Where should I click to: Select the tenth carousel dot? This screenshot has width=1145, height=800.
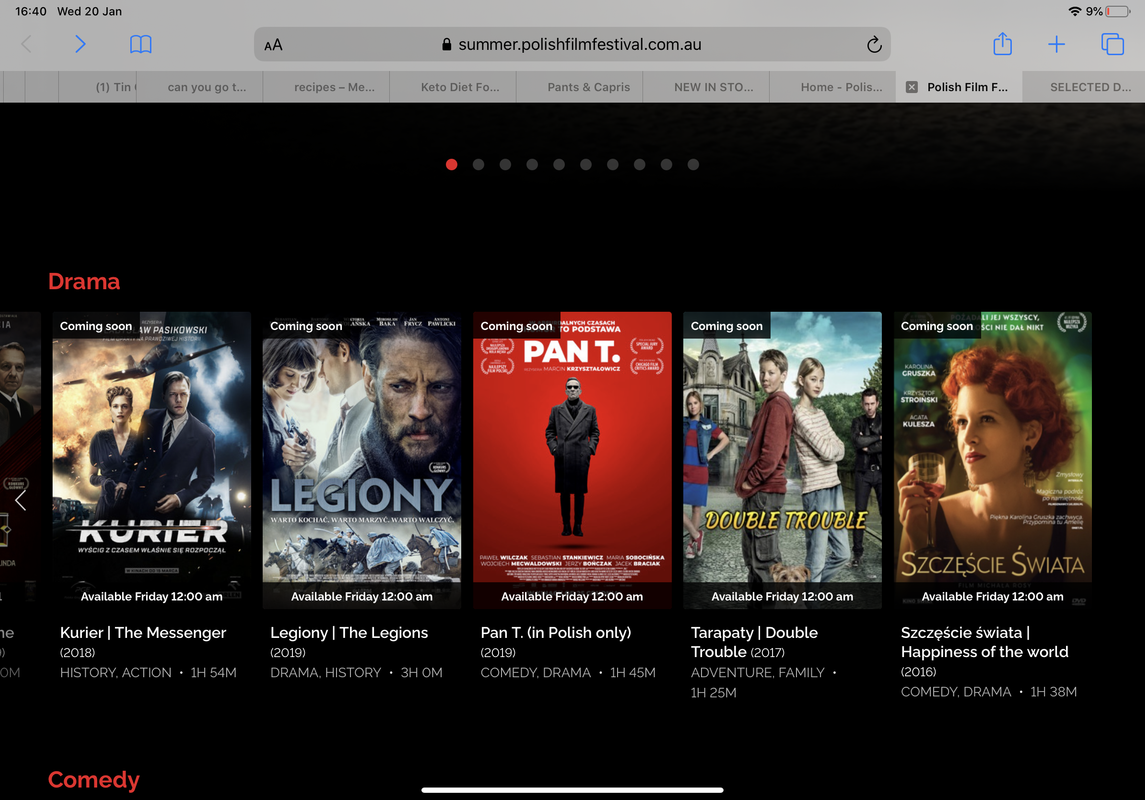pos(693,164)
